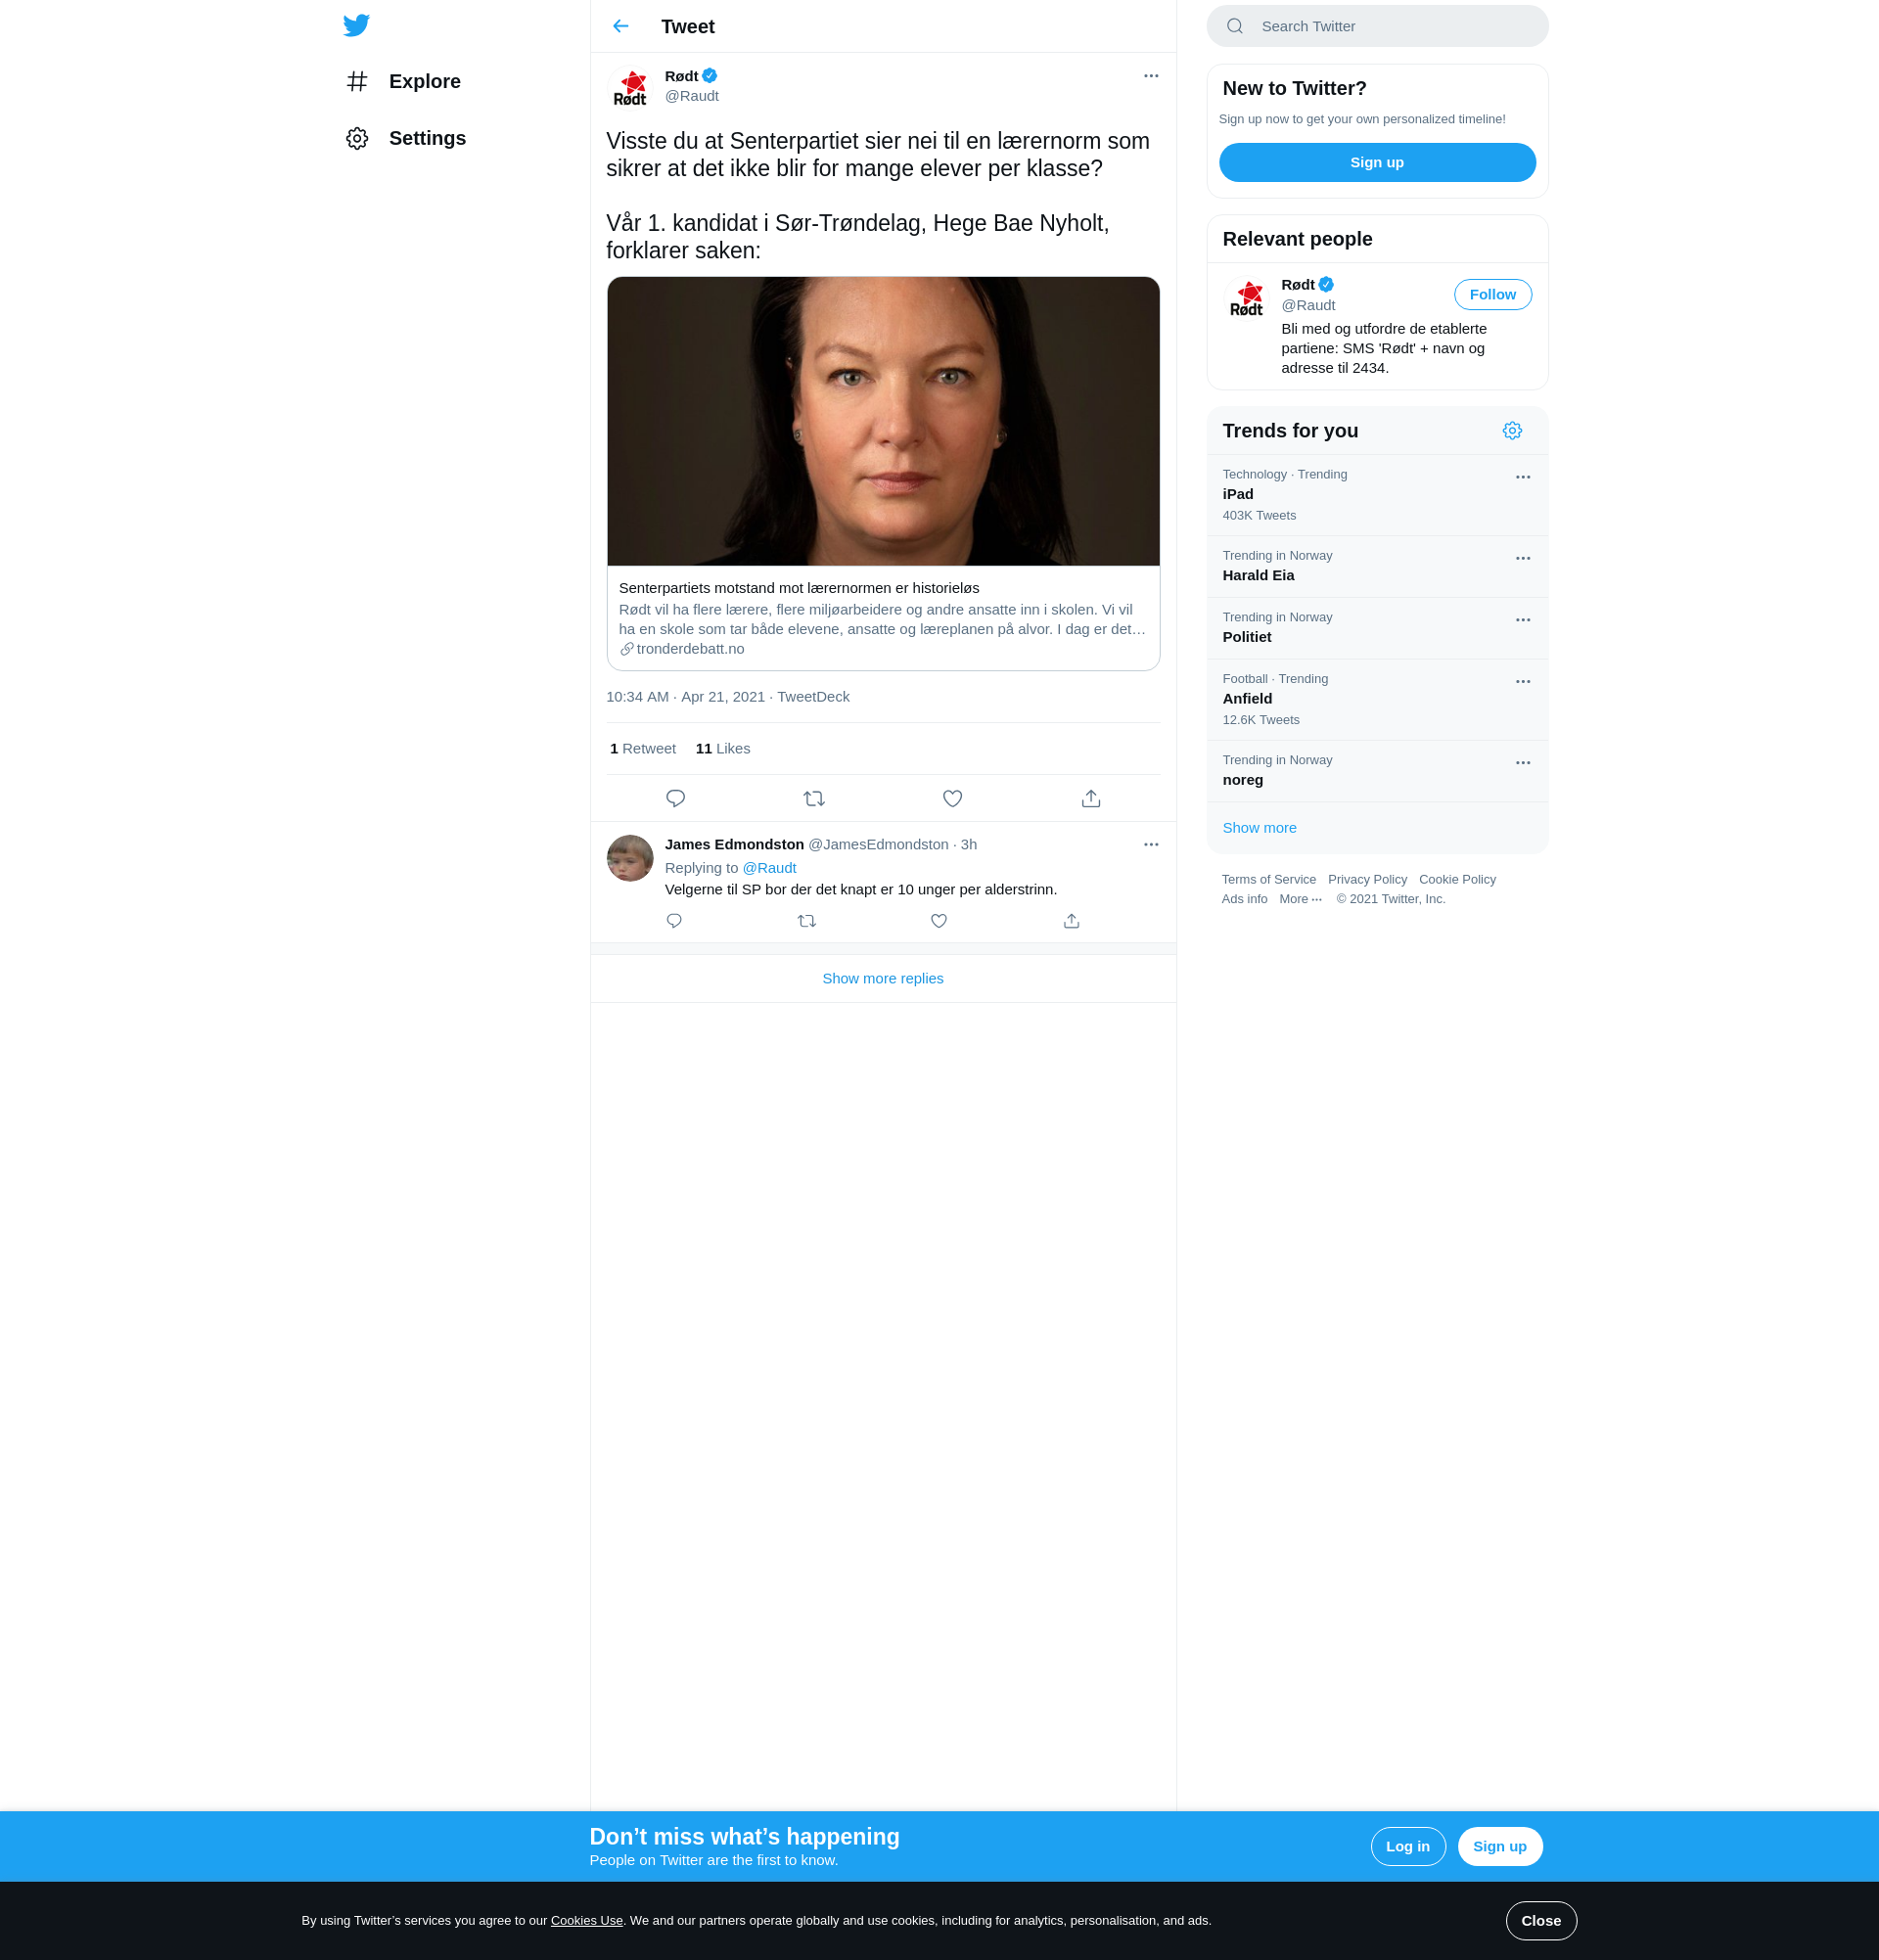The width and height of the screenshot is (1879, 1960).
Task: Click @Raudt handle in Relevant people
Action: (1308, 306)
